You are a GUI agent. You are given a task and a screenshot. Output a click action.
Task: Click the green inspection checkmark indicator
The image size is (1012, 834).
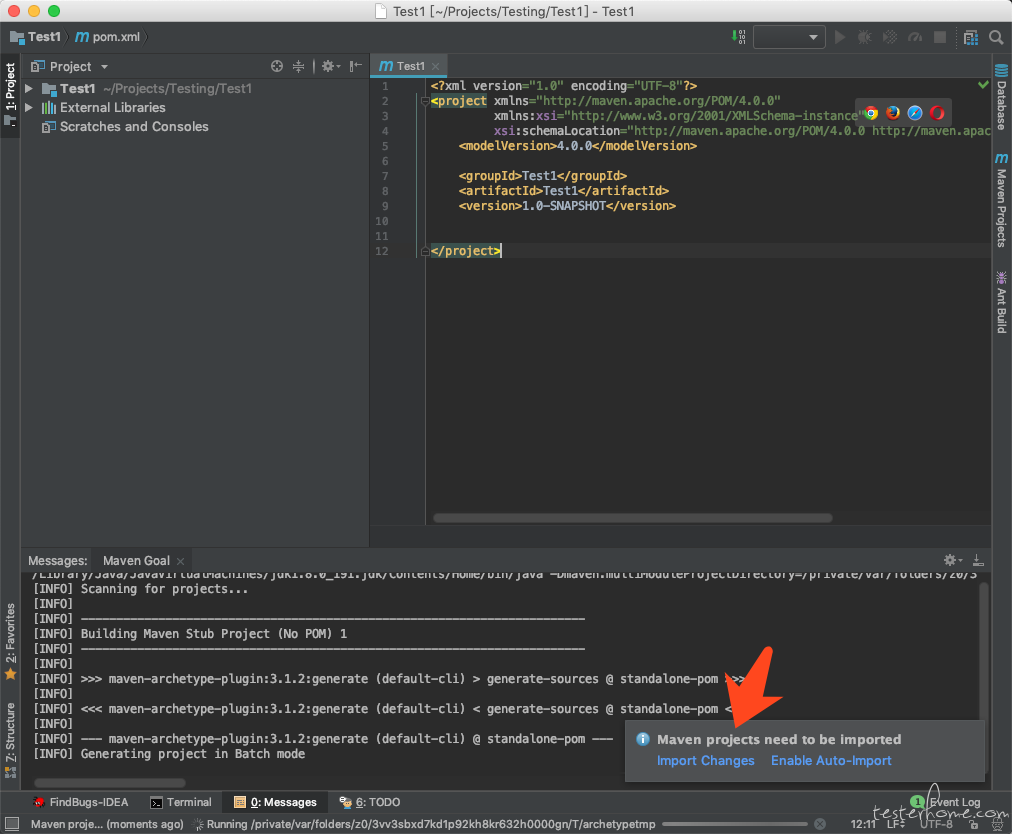(x=983, y=85)
